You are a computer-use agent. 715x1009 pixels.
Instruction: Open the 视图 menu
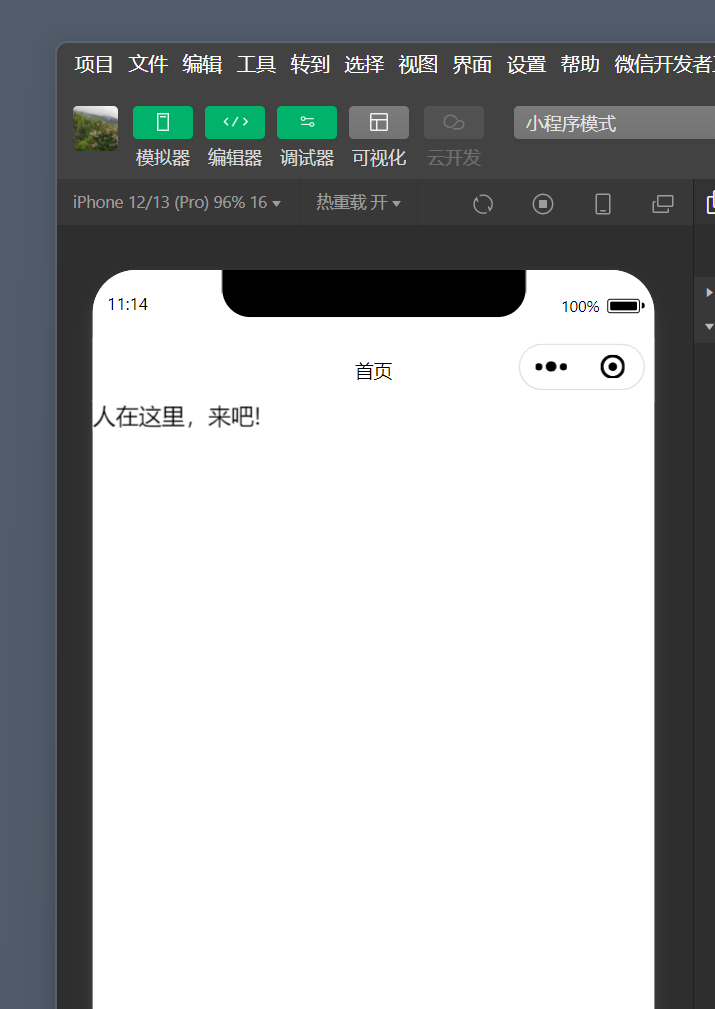(418, 64)
